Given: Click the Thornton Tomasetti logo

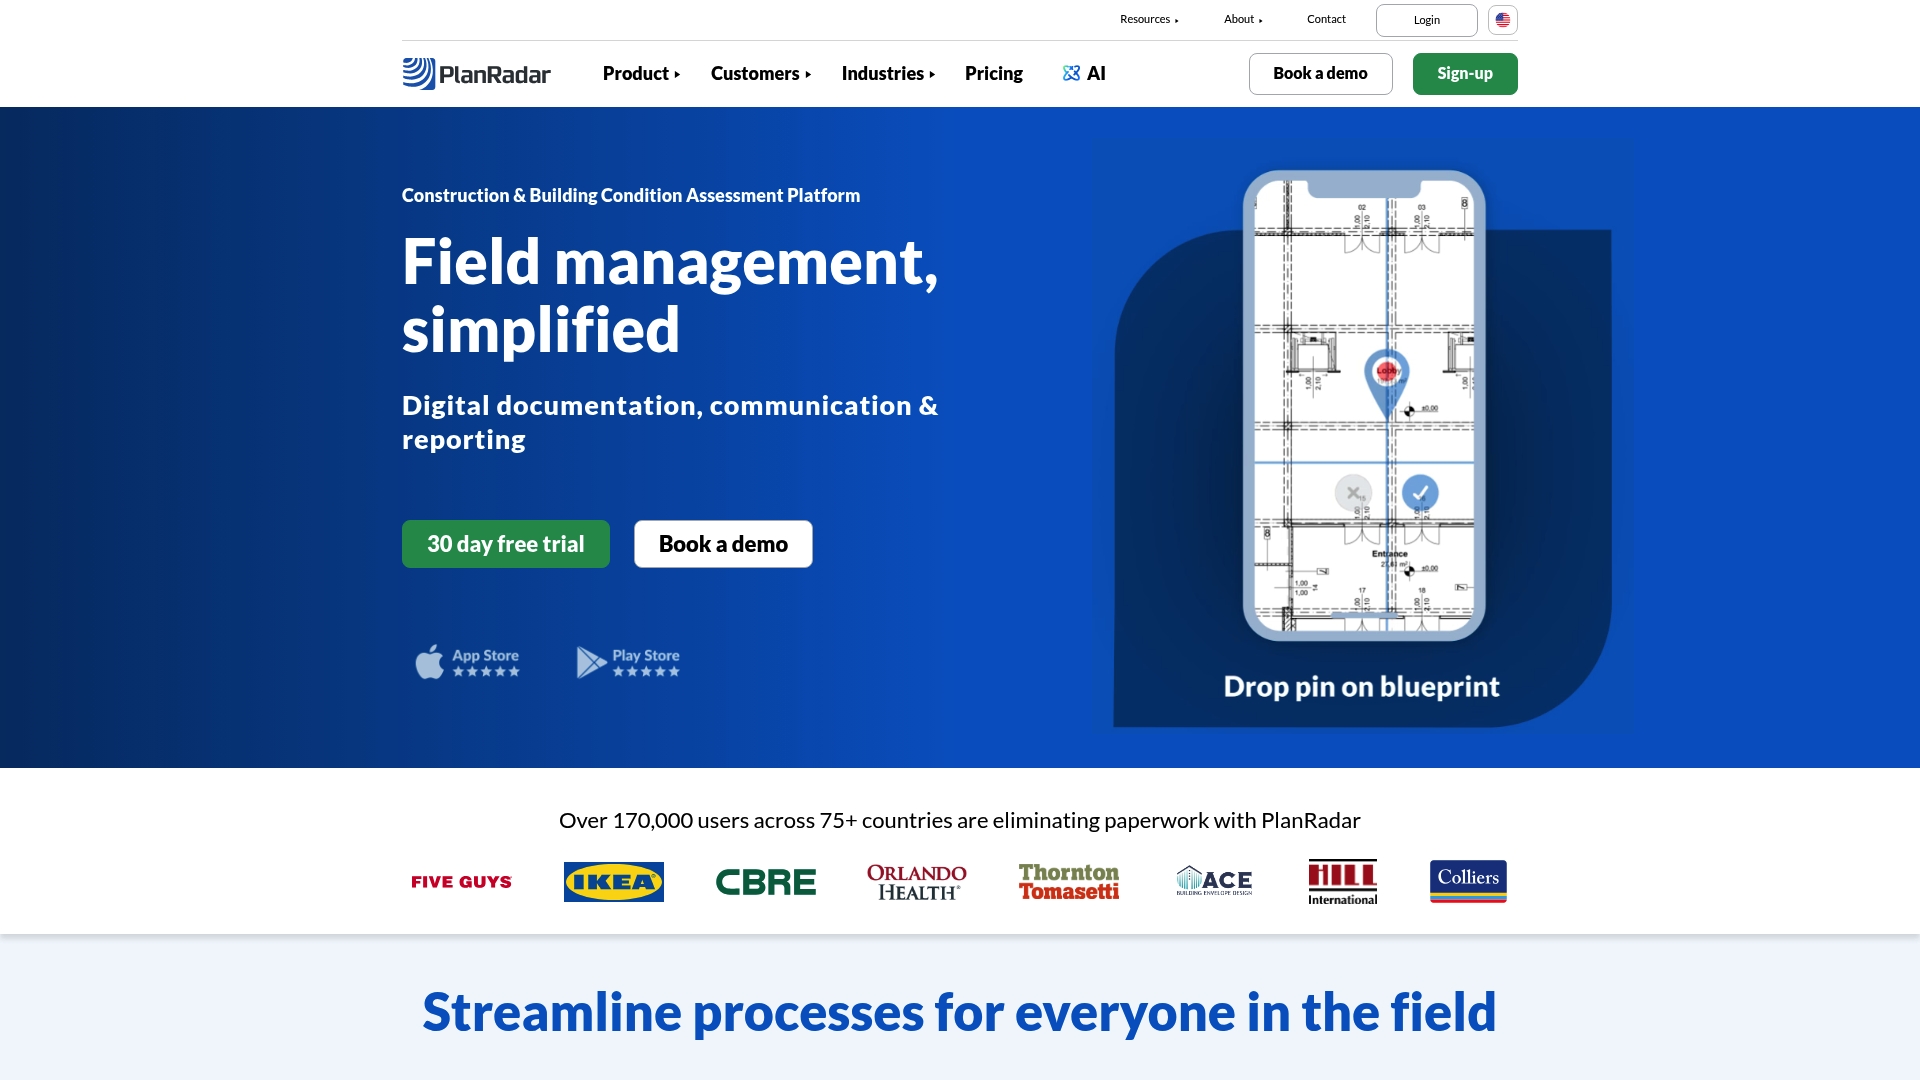Looking at the screenshot, I should [1068, 881].
